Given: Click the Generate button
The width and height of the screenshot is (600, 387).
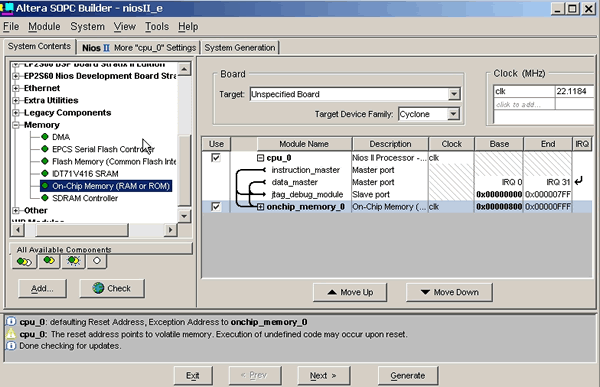Looking at the screenshot, I should coord(408,376).
